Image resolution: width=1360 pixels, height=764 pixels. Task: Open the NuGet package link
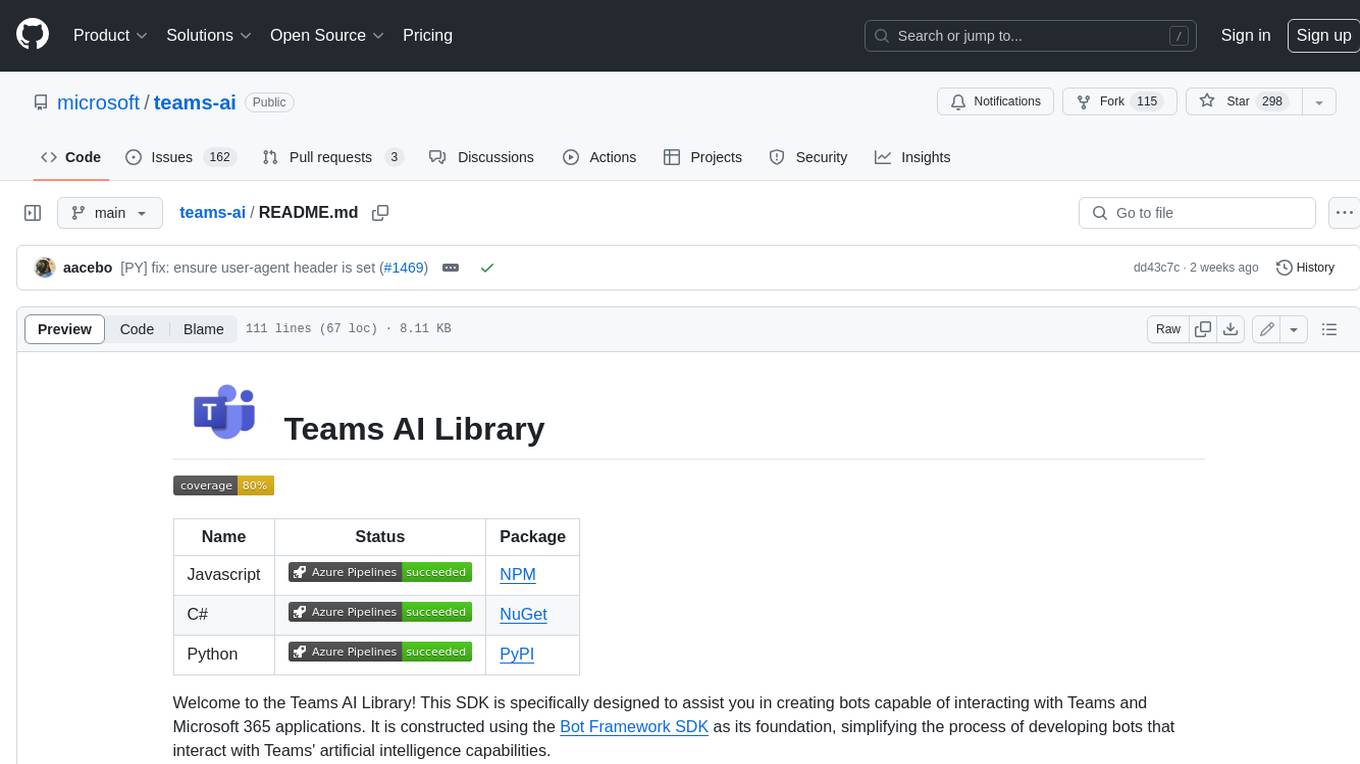tap(523, 614)
